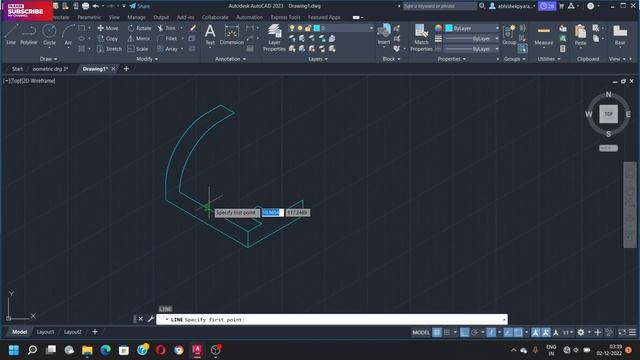Click the Array tool
This screenshot has height=360, width=640.
[x=168, y=49]
